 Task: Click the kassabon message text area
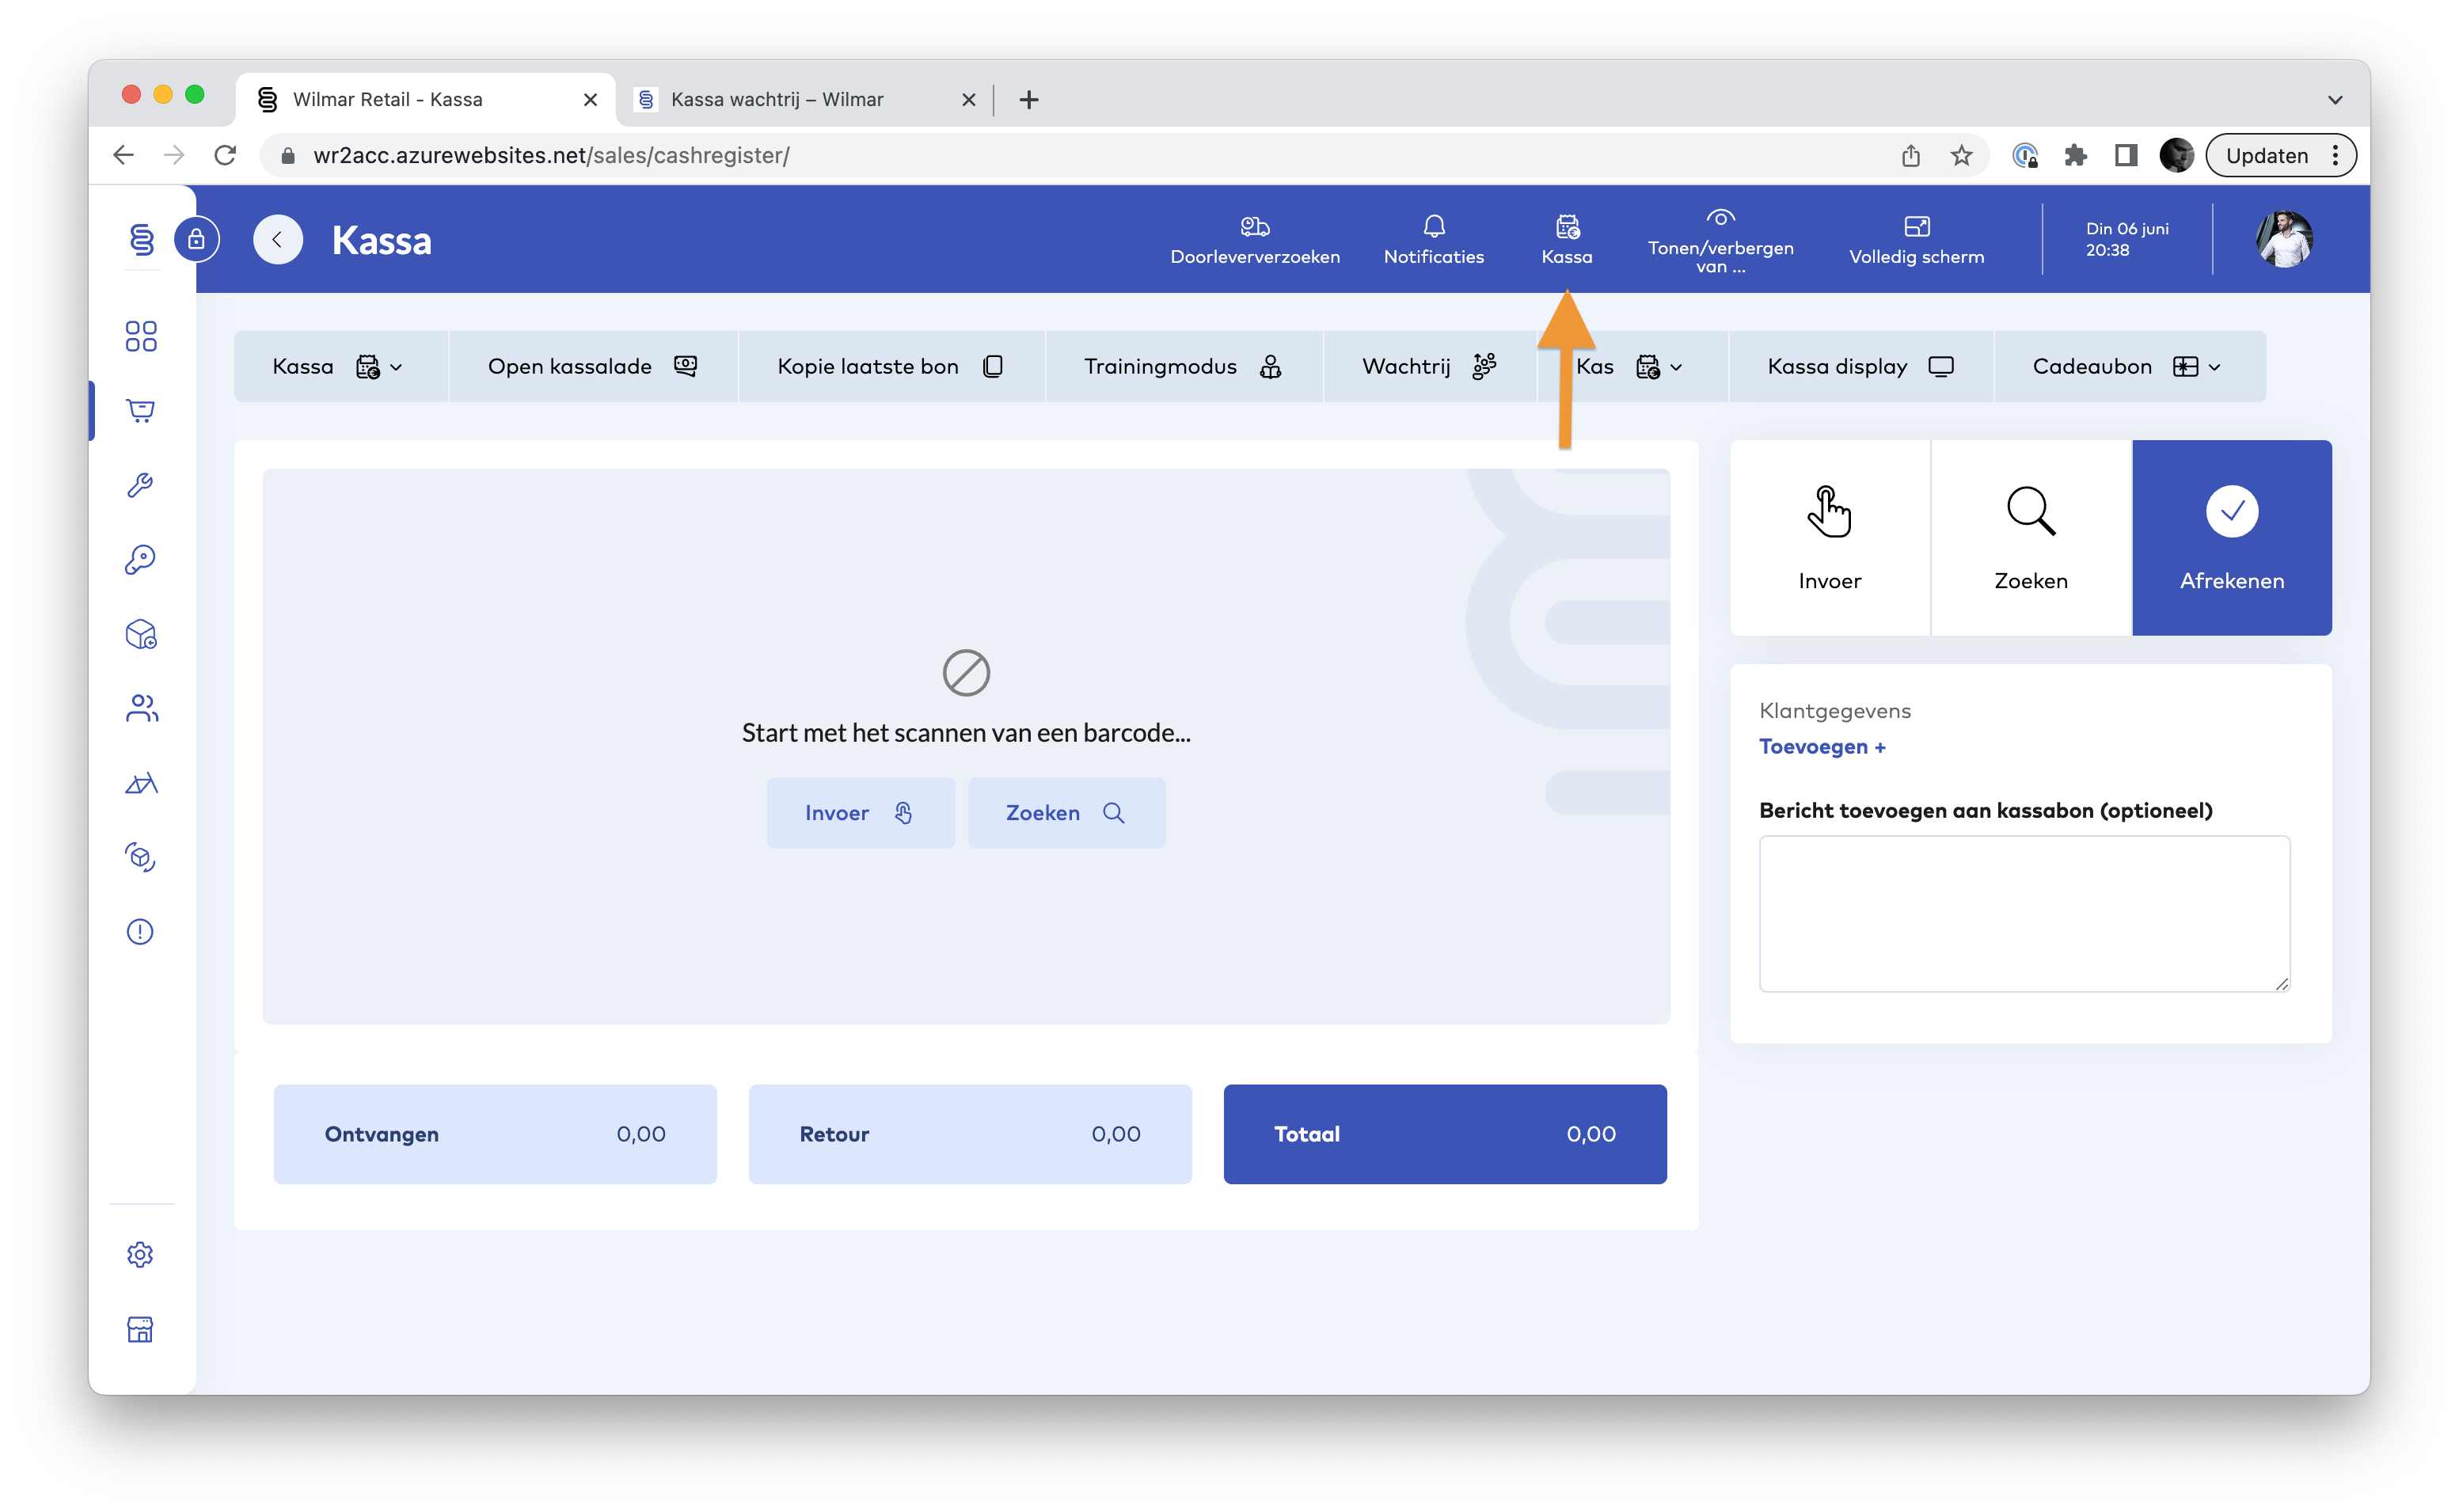click(2024, 914)
